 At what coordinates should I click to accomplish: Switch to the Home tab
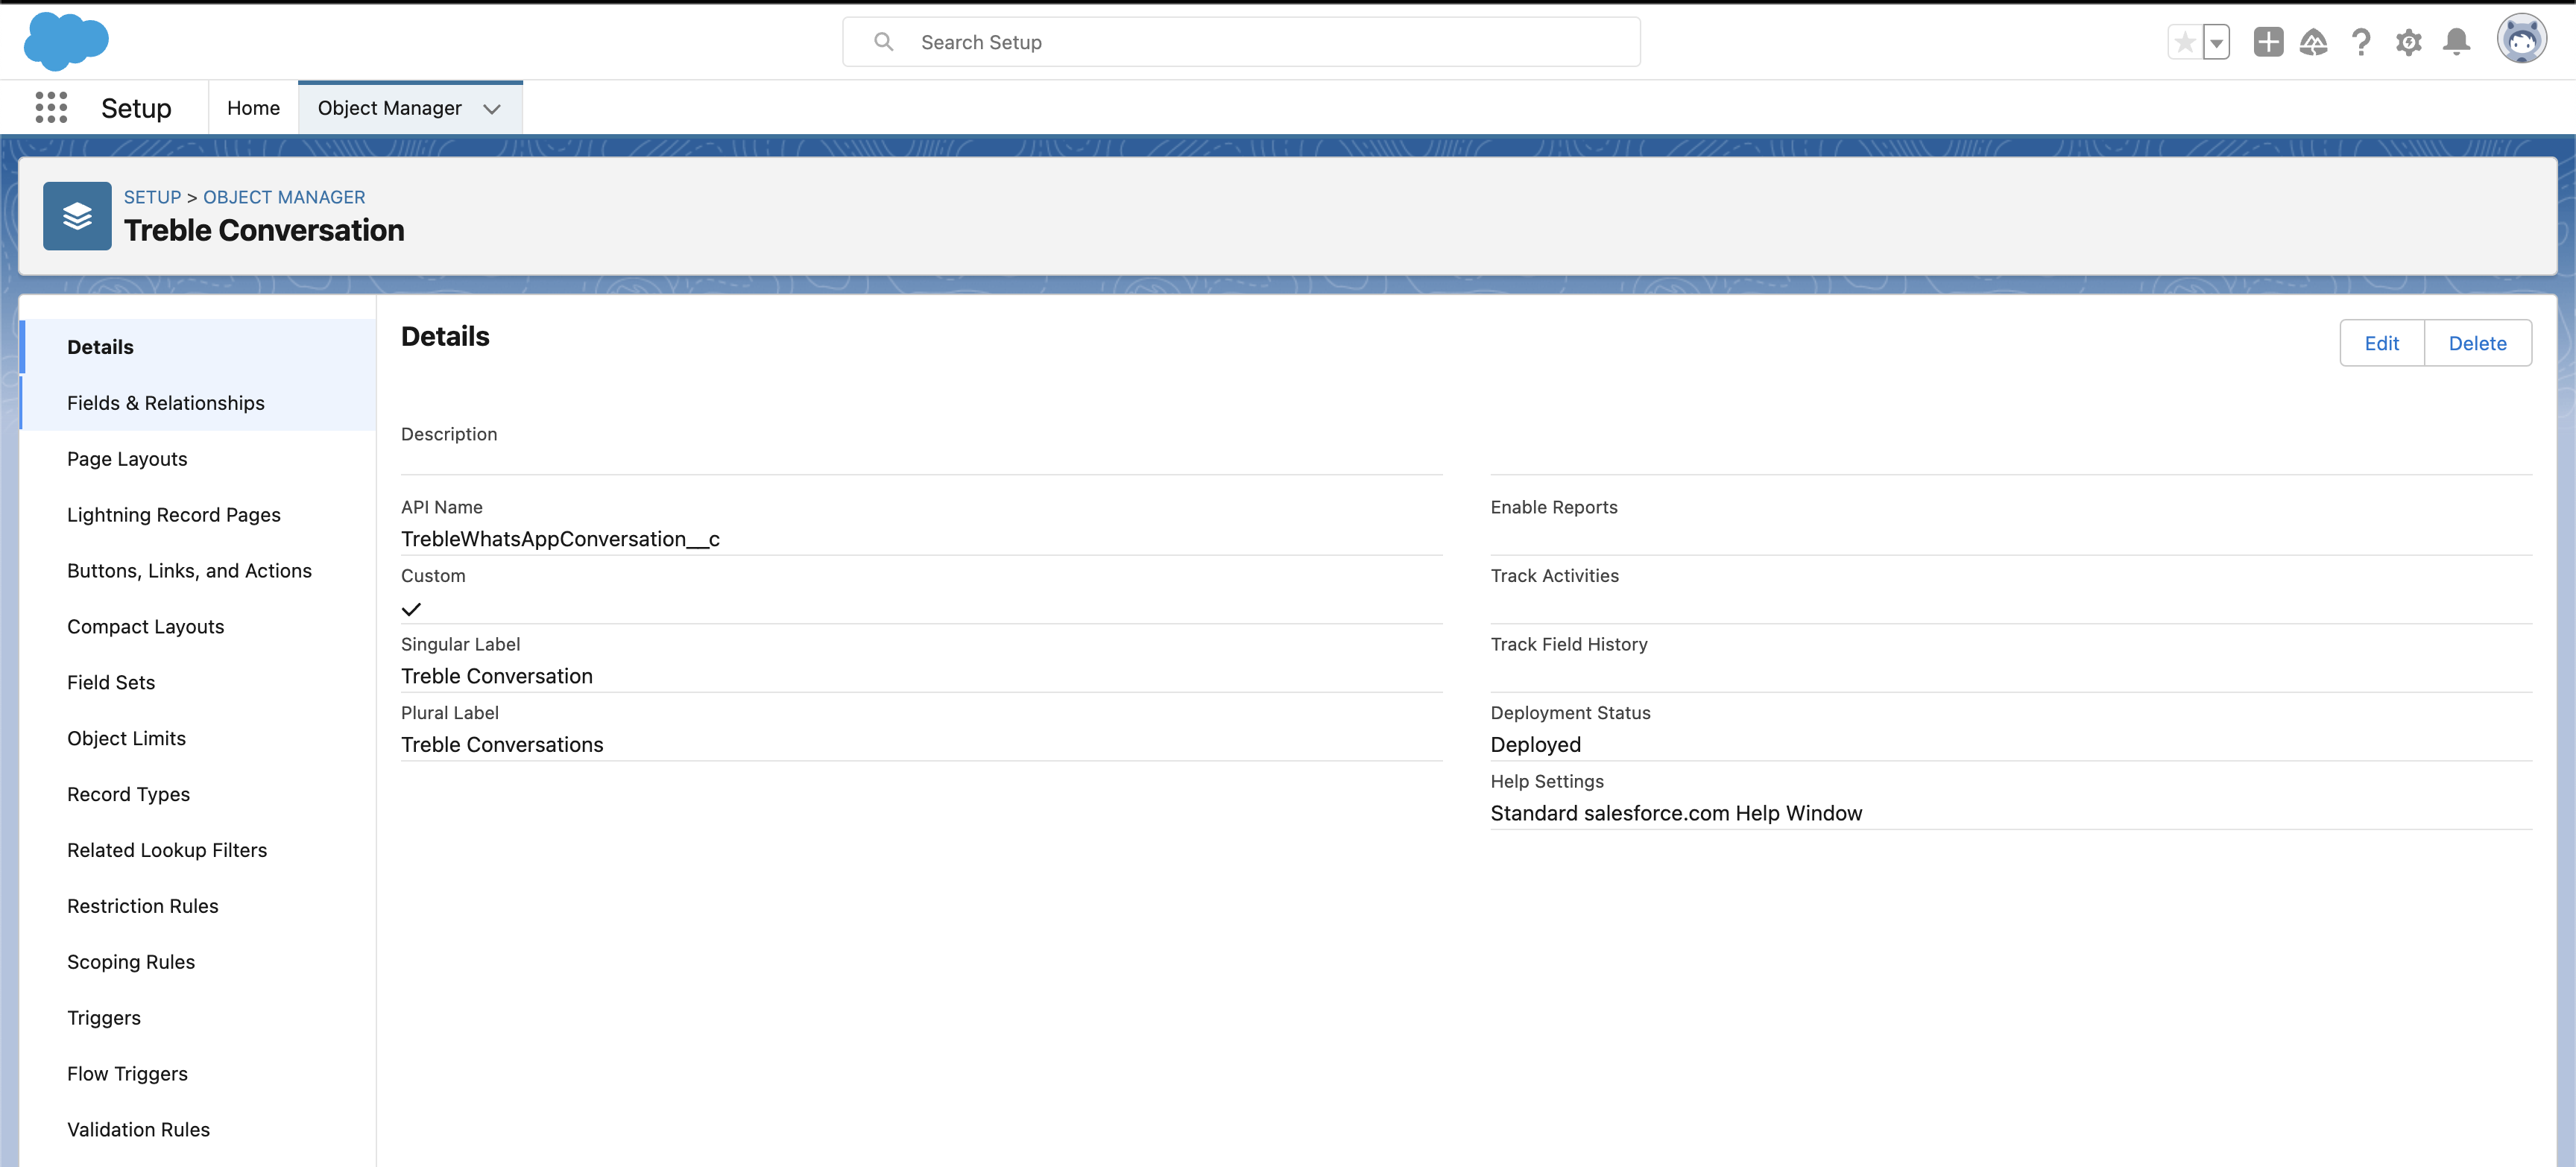253,108
